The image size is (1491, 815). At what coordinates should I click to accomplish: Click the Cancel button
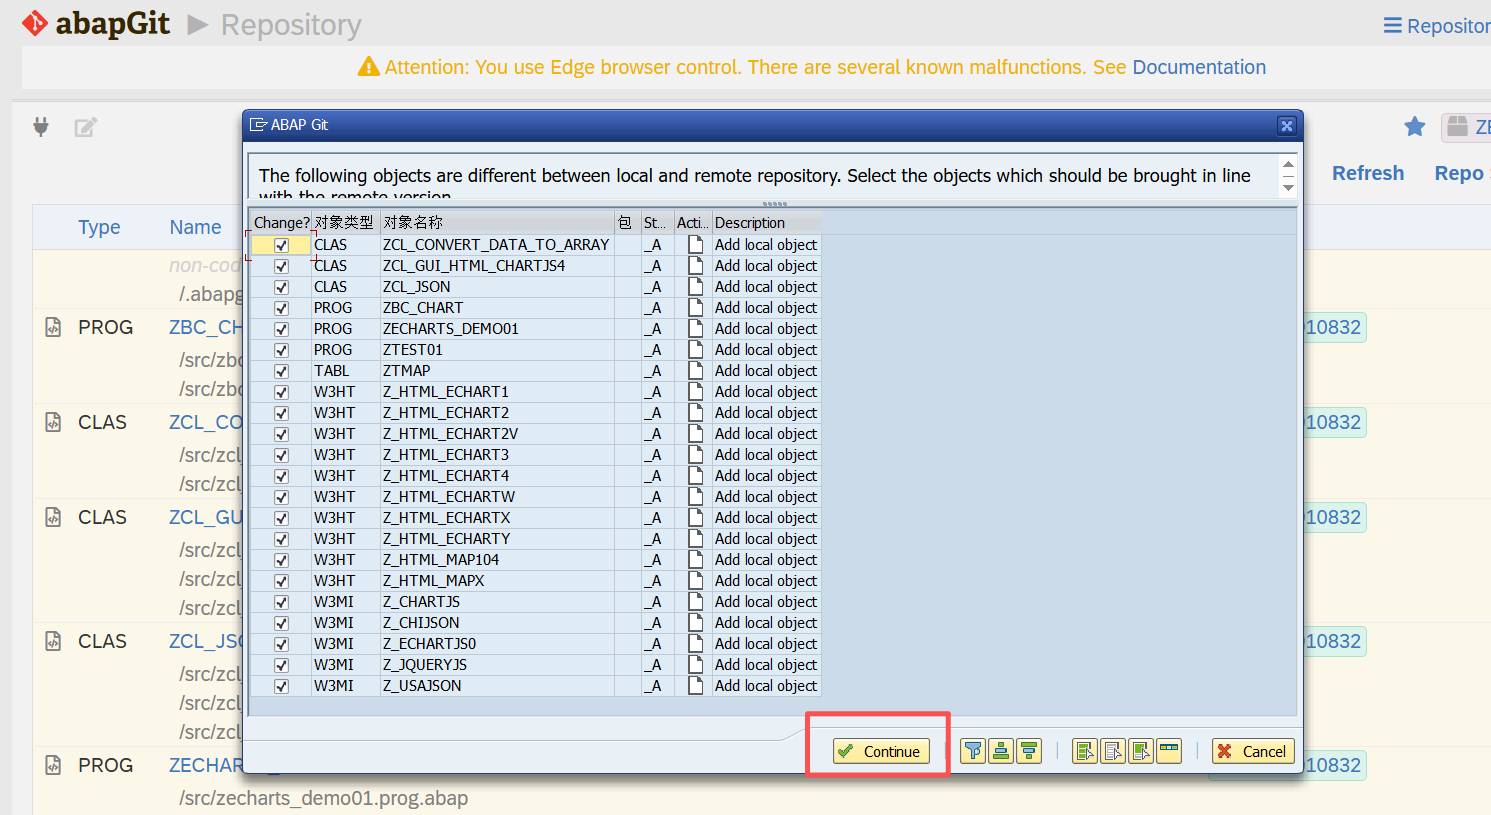coord(1253,751)
